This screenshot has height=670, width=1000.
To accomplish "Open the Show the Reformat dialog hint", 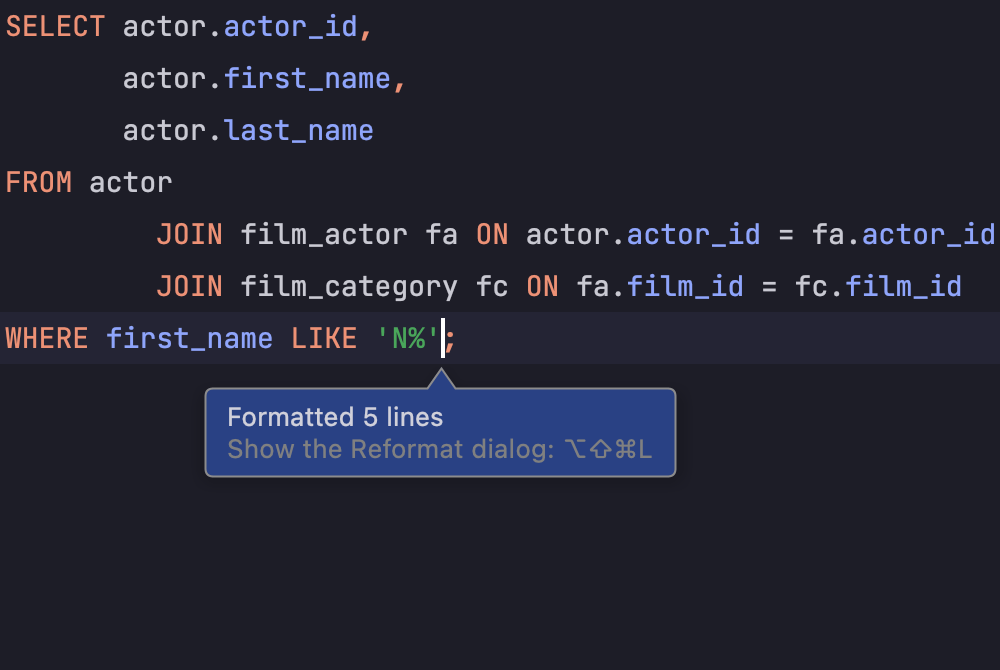I will (x=439, y=449).
